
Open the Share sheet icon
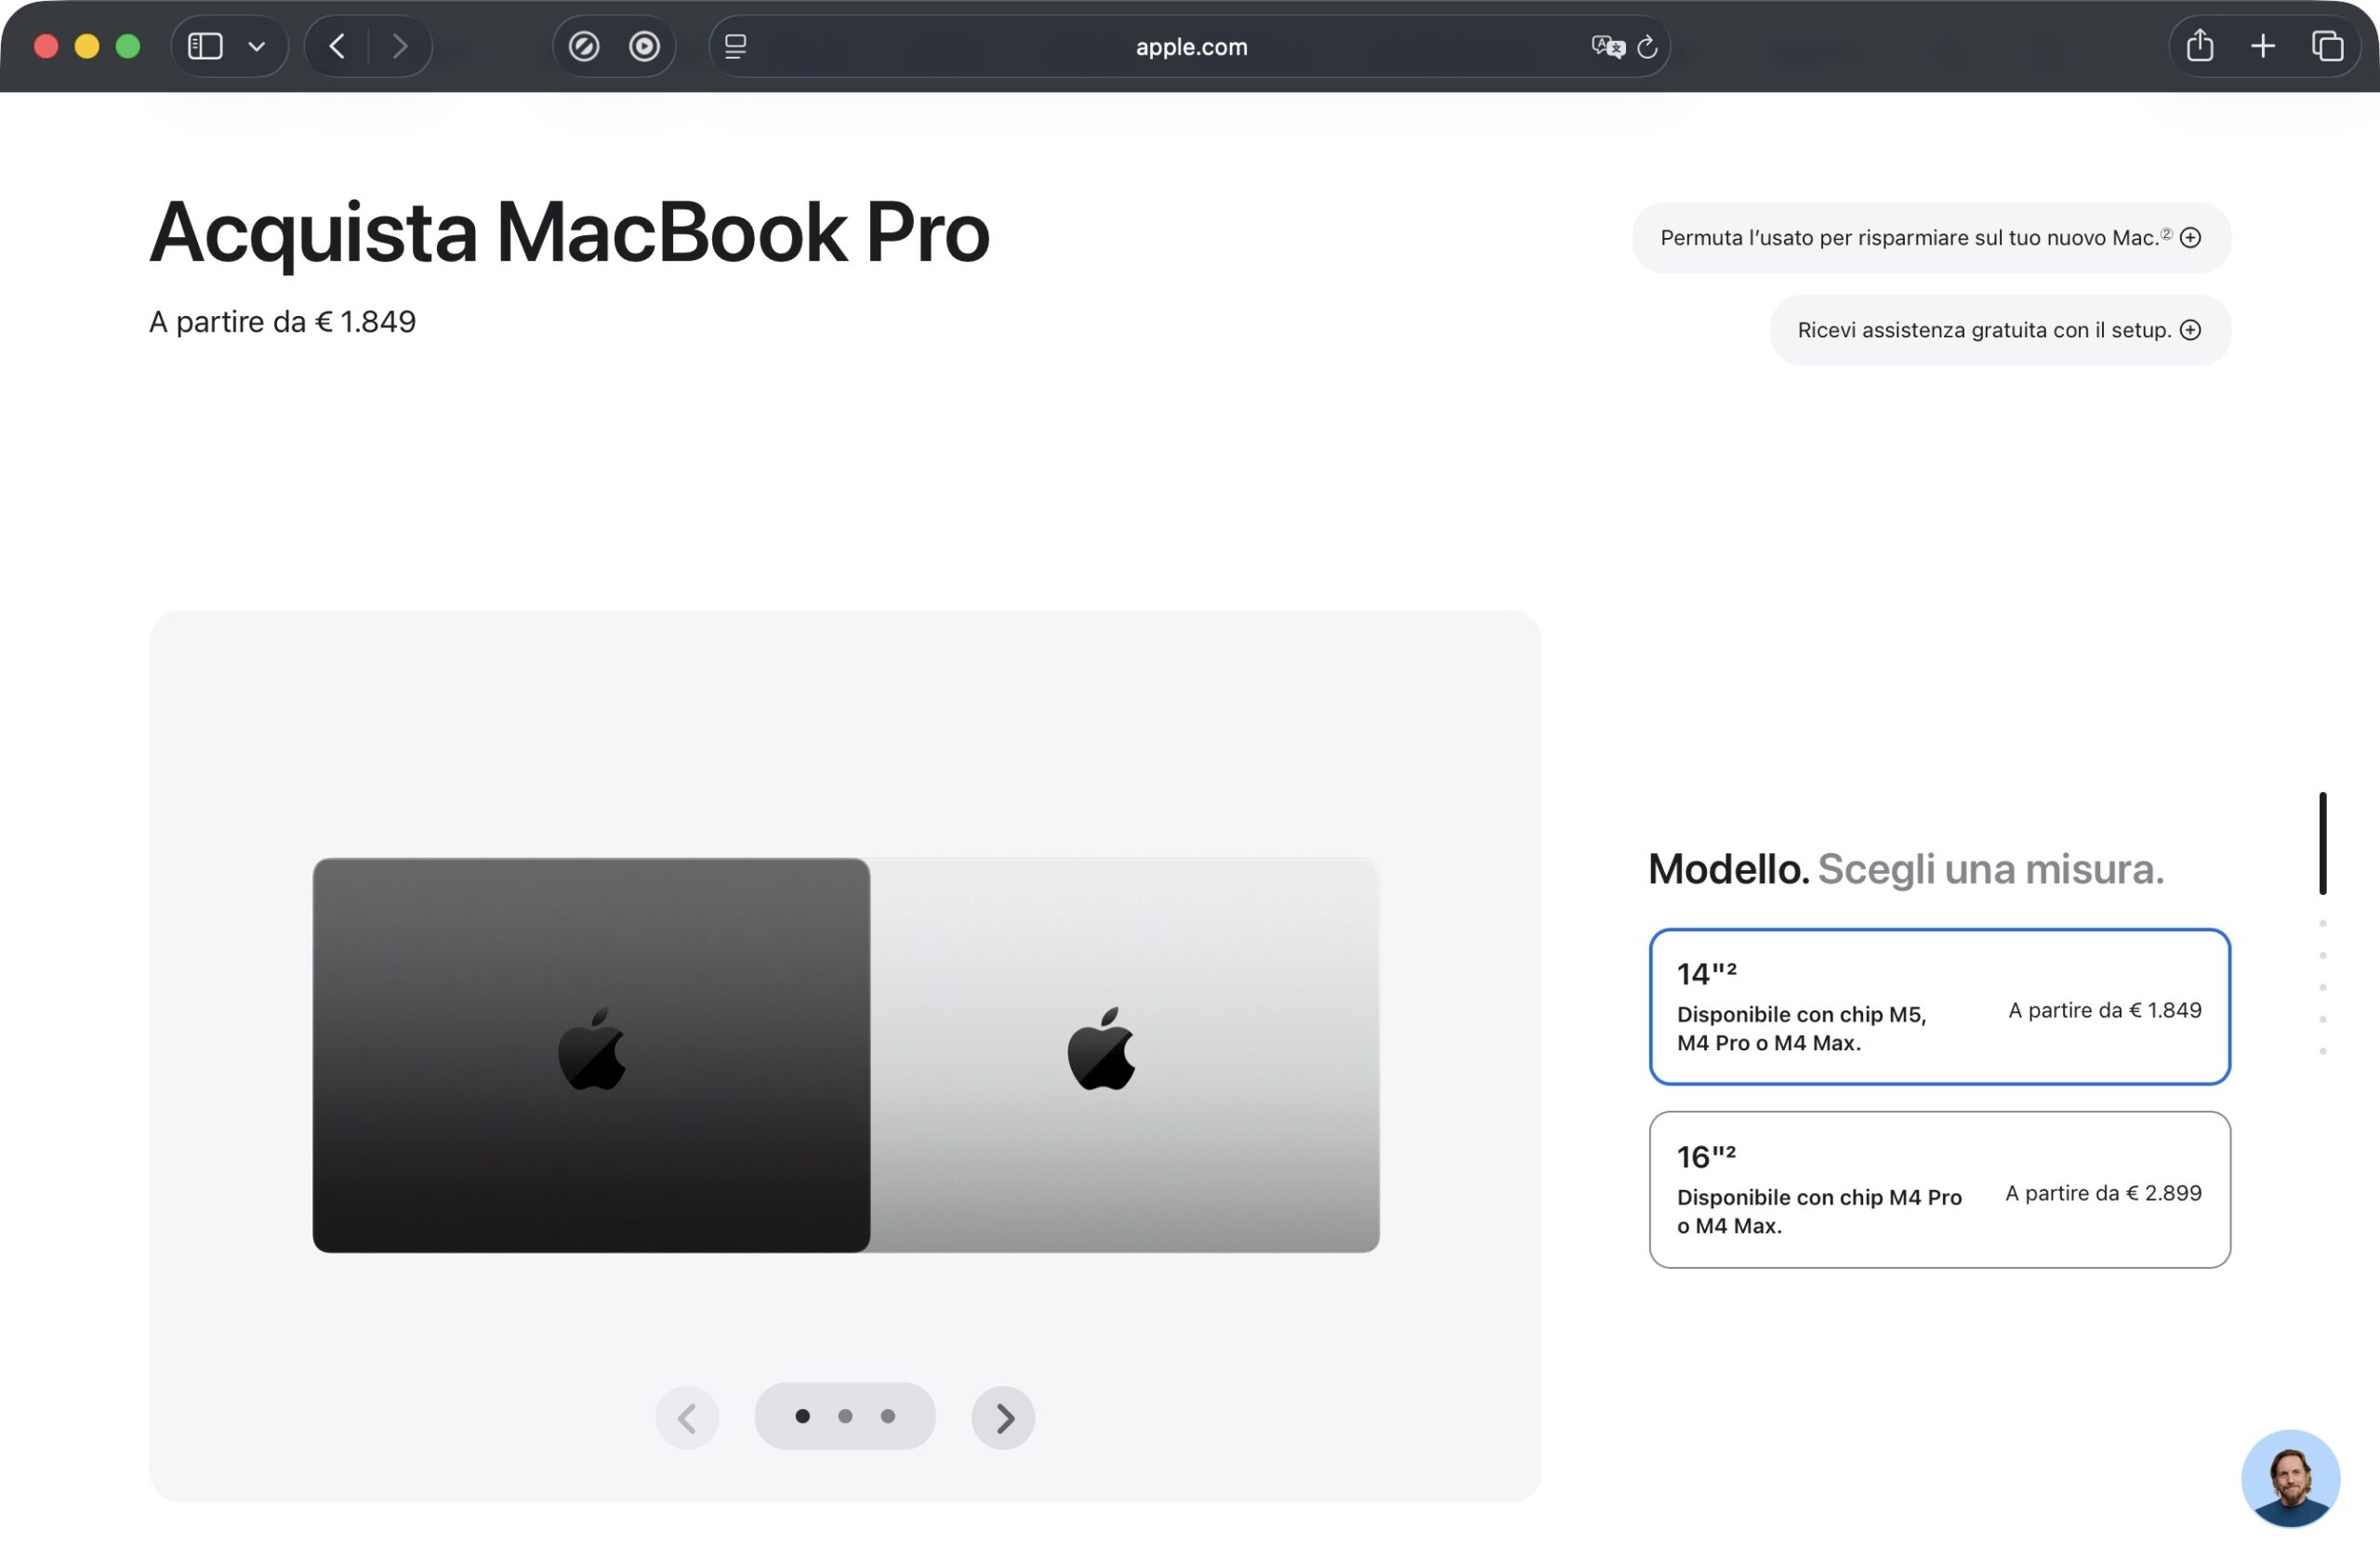[2199, 46]
